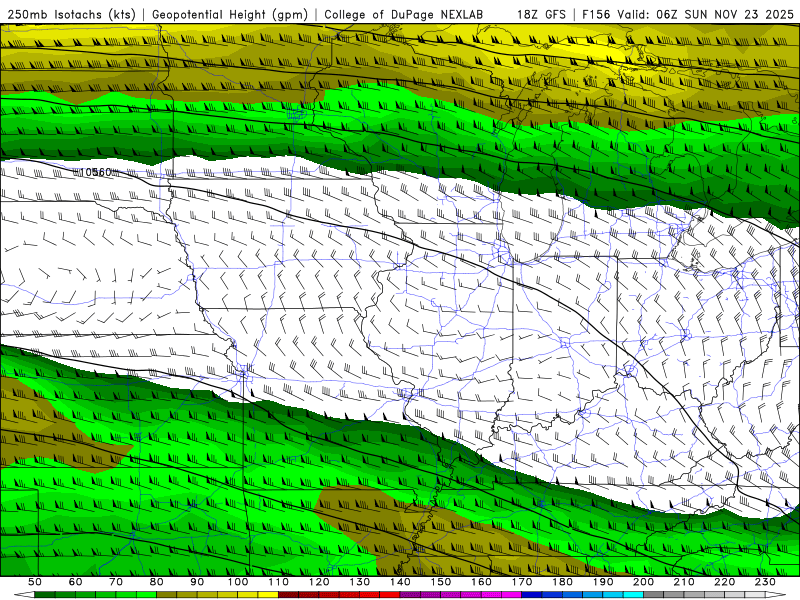Image resolution: width=800 pixels, height=600 pixels.
Task: Click the '250mb Isotachs (kts)' title text
Action: coord(71,15)
